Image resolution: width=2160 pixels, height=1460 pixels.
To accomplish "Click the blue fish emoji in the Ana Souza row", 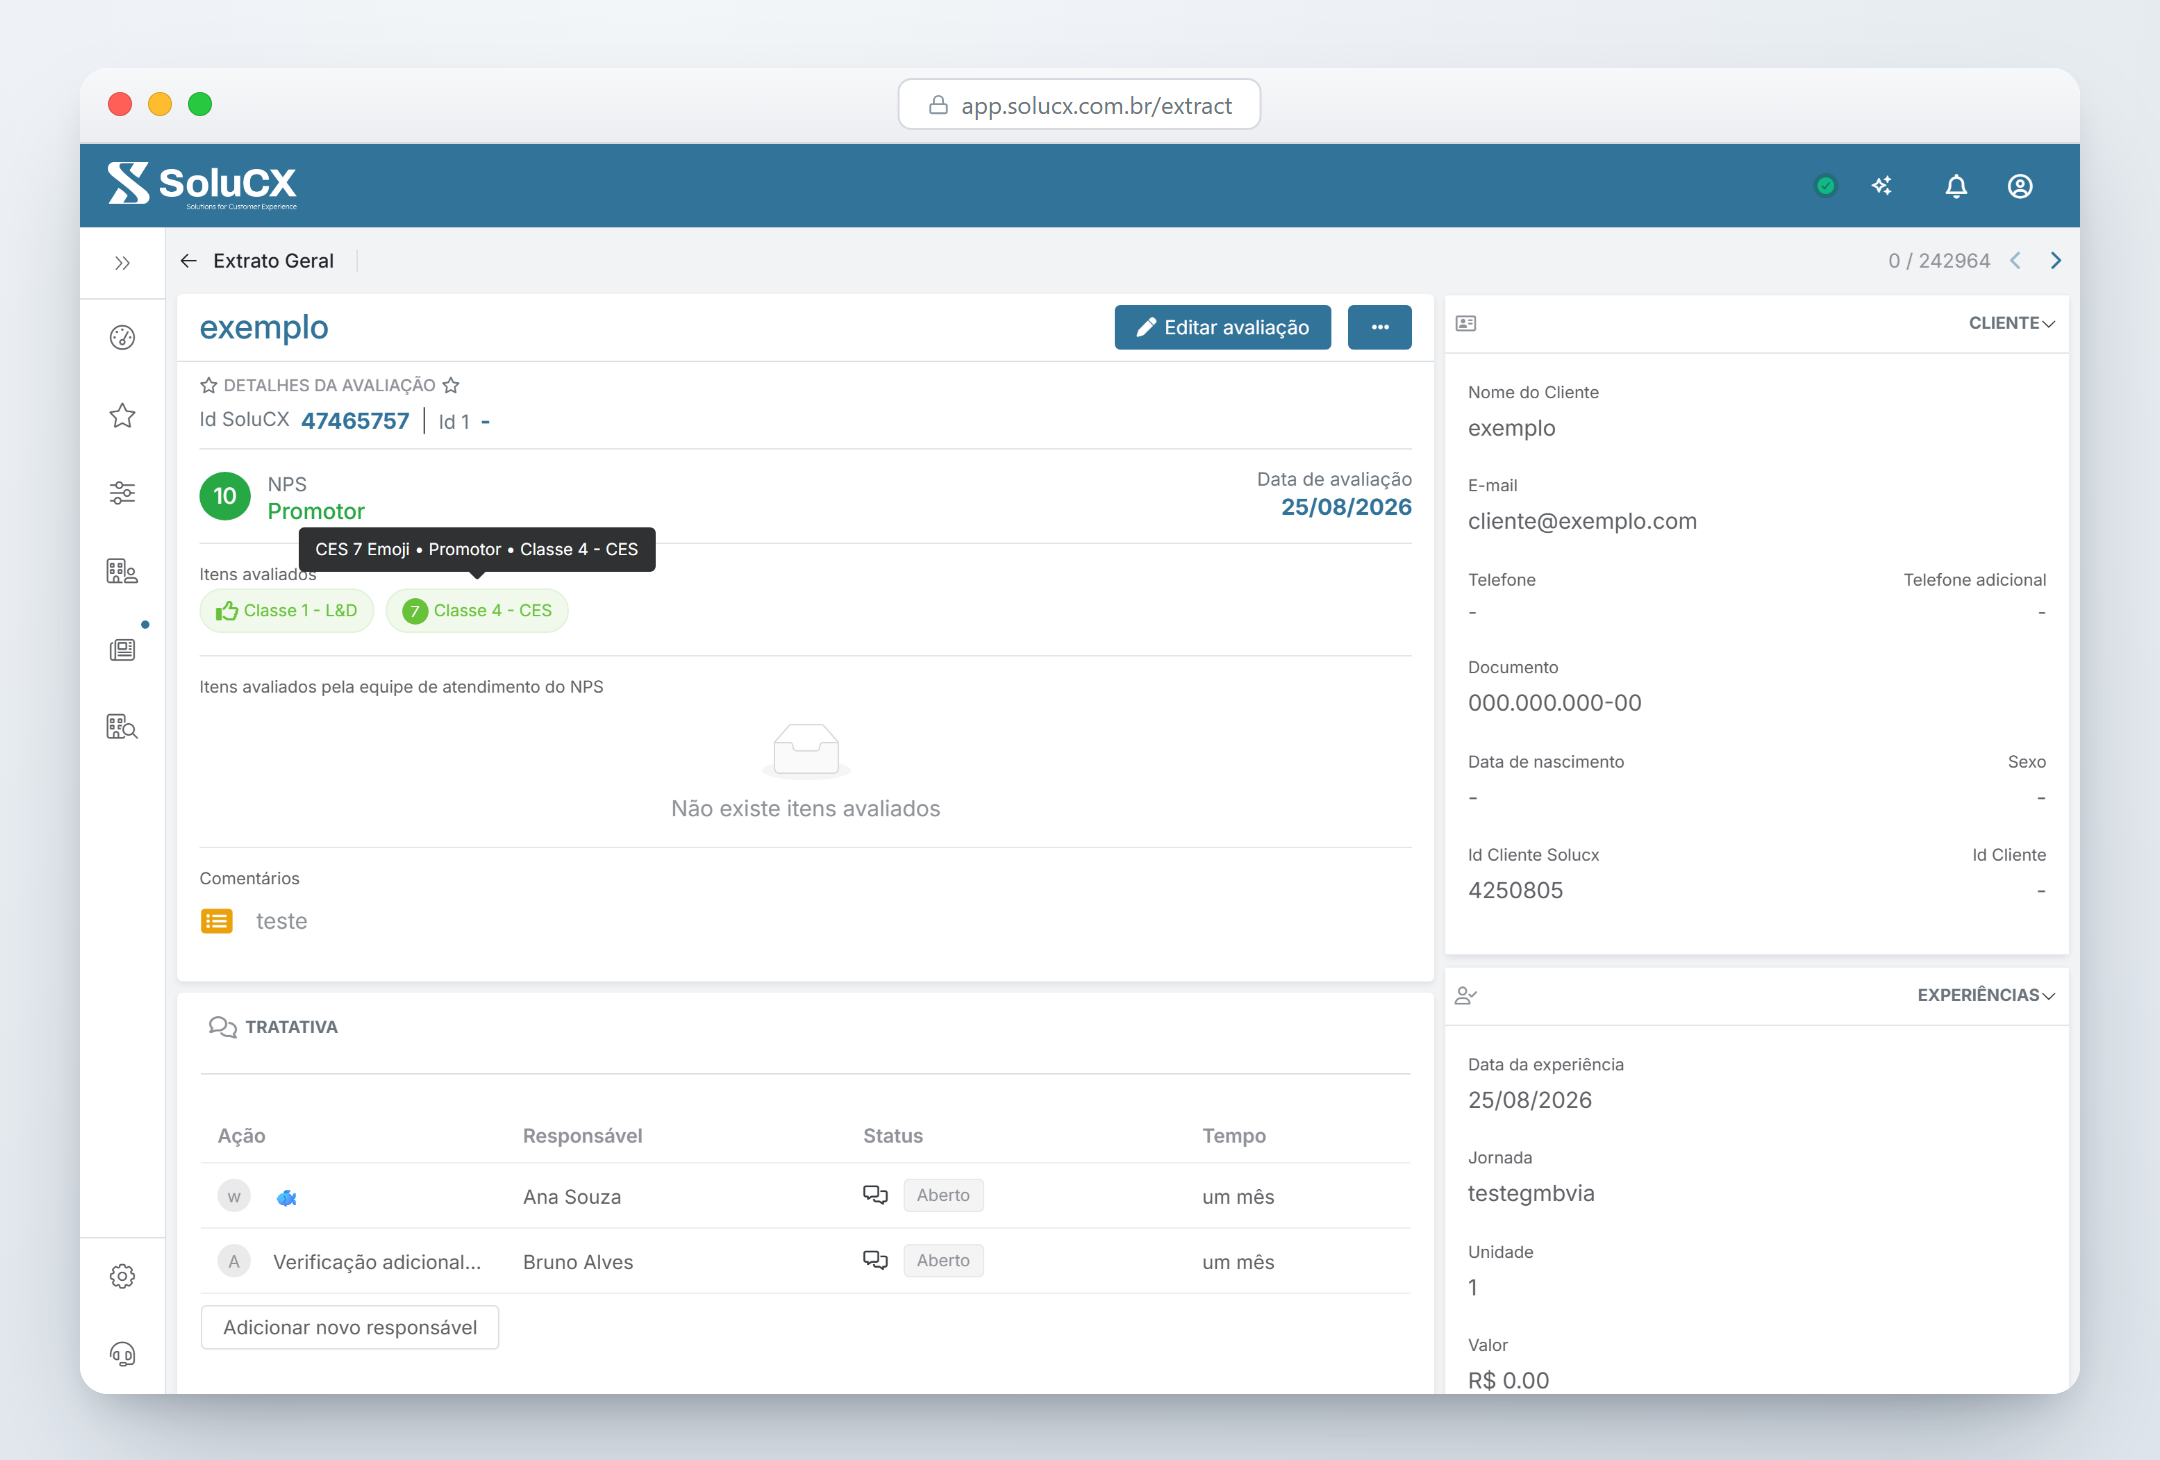I will [x=287, y=1197].
